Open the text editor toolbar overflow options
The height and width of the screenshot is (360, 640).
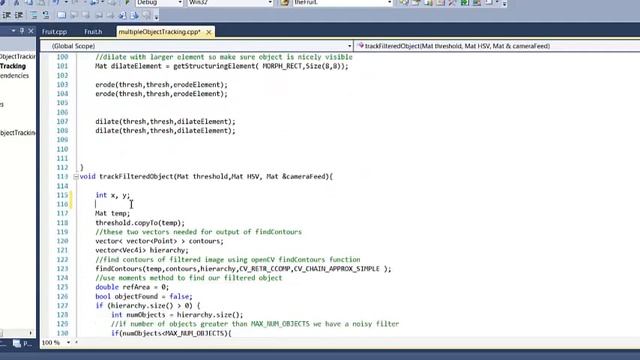point(156,16)
